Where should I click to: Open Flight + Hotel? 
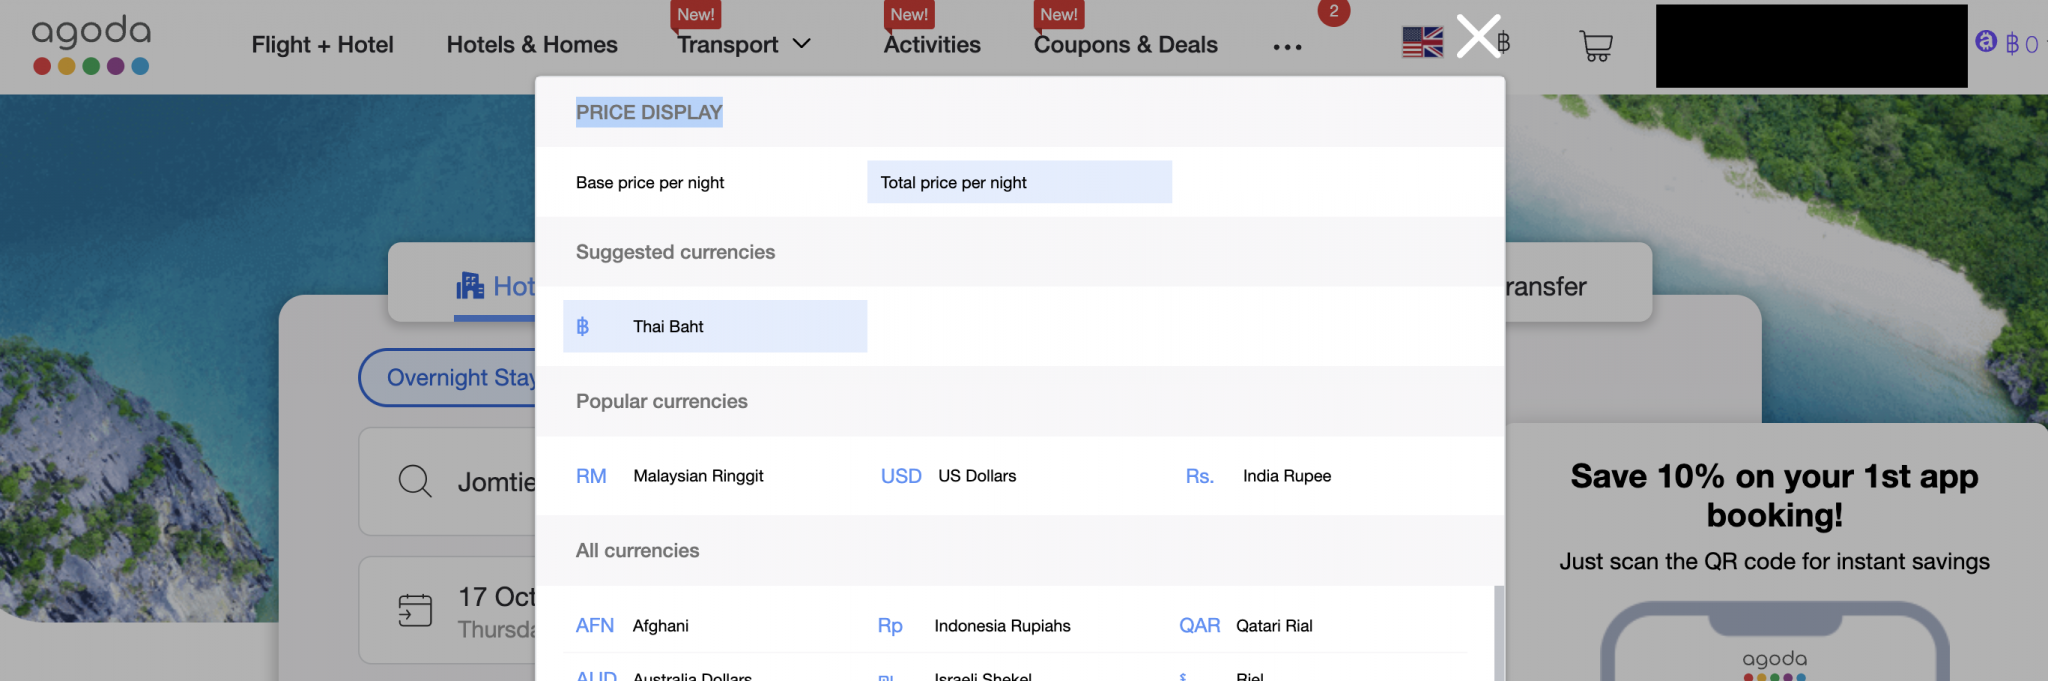[x=322, y=45]
